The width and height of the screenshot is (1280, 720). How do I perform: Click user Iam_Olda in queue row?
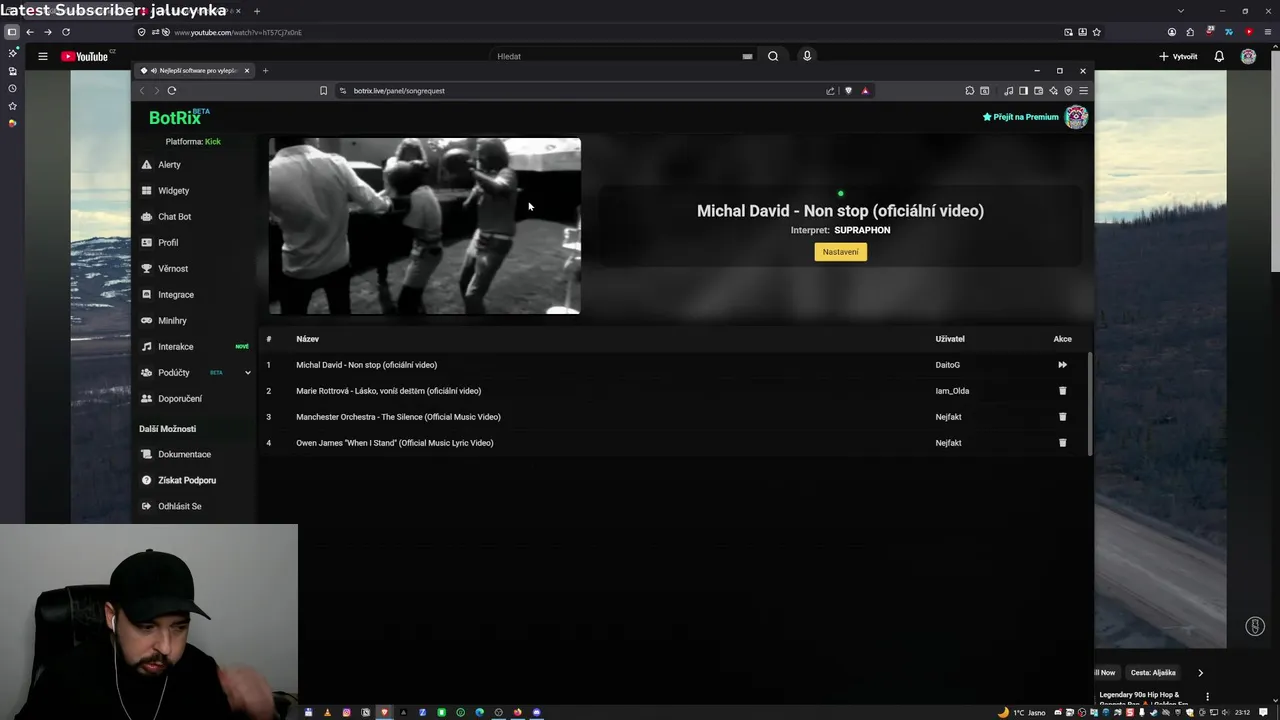952,391
